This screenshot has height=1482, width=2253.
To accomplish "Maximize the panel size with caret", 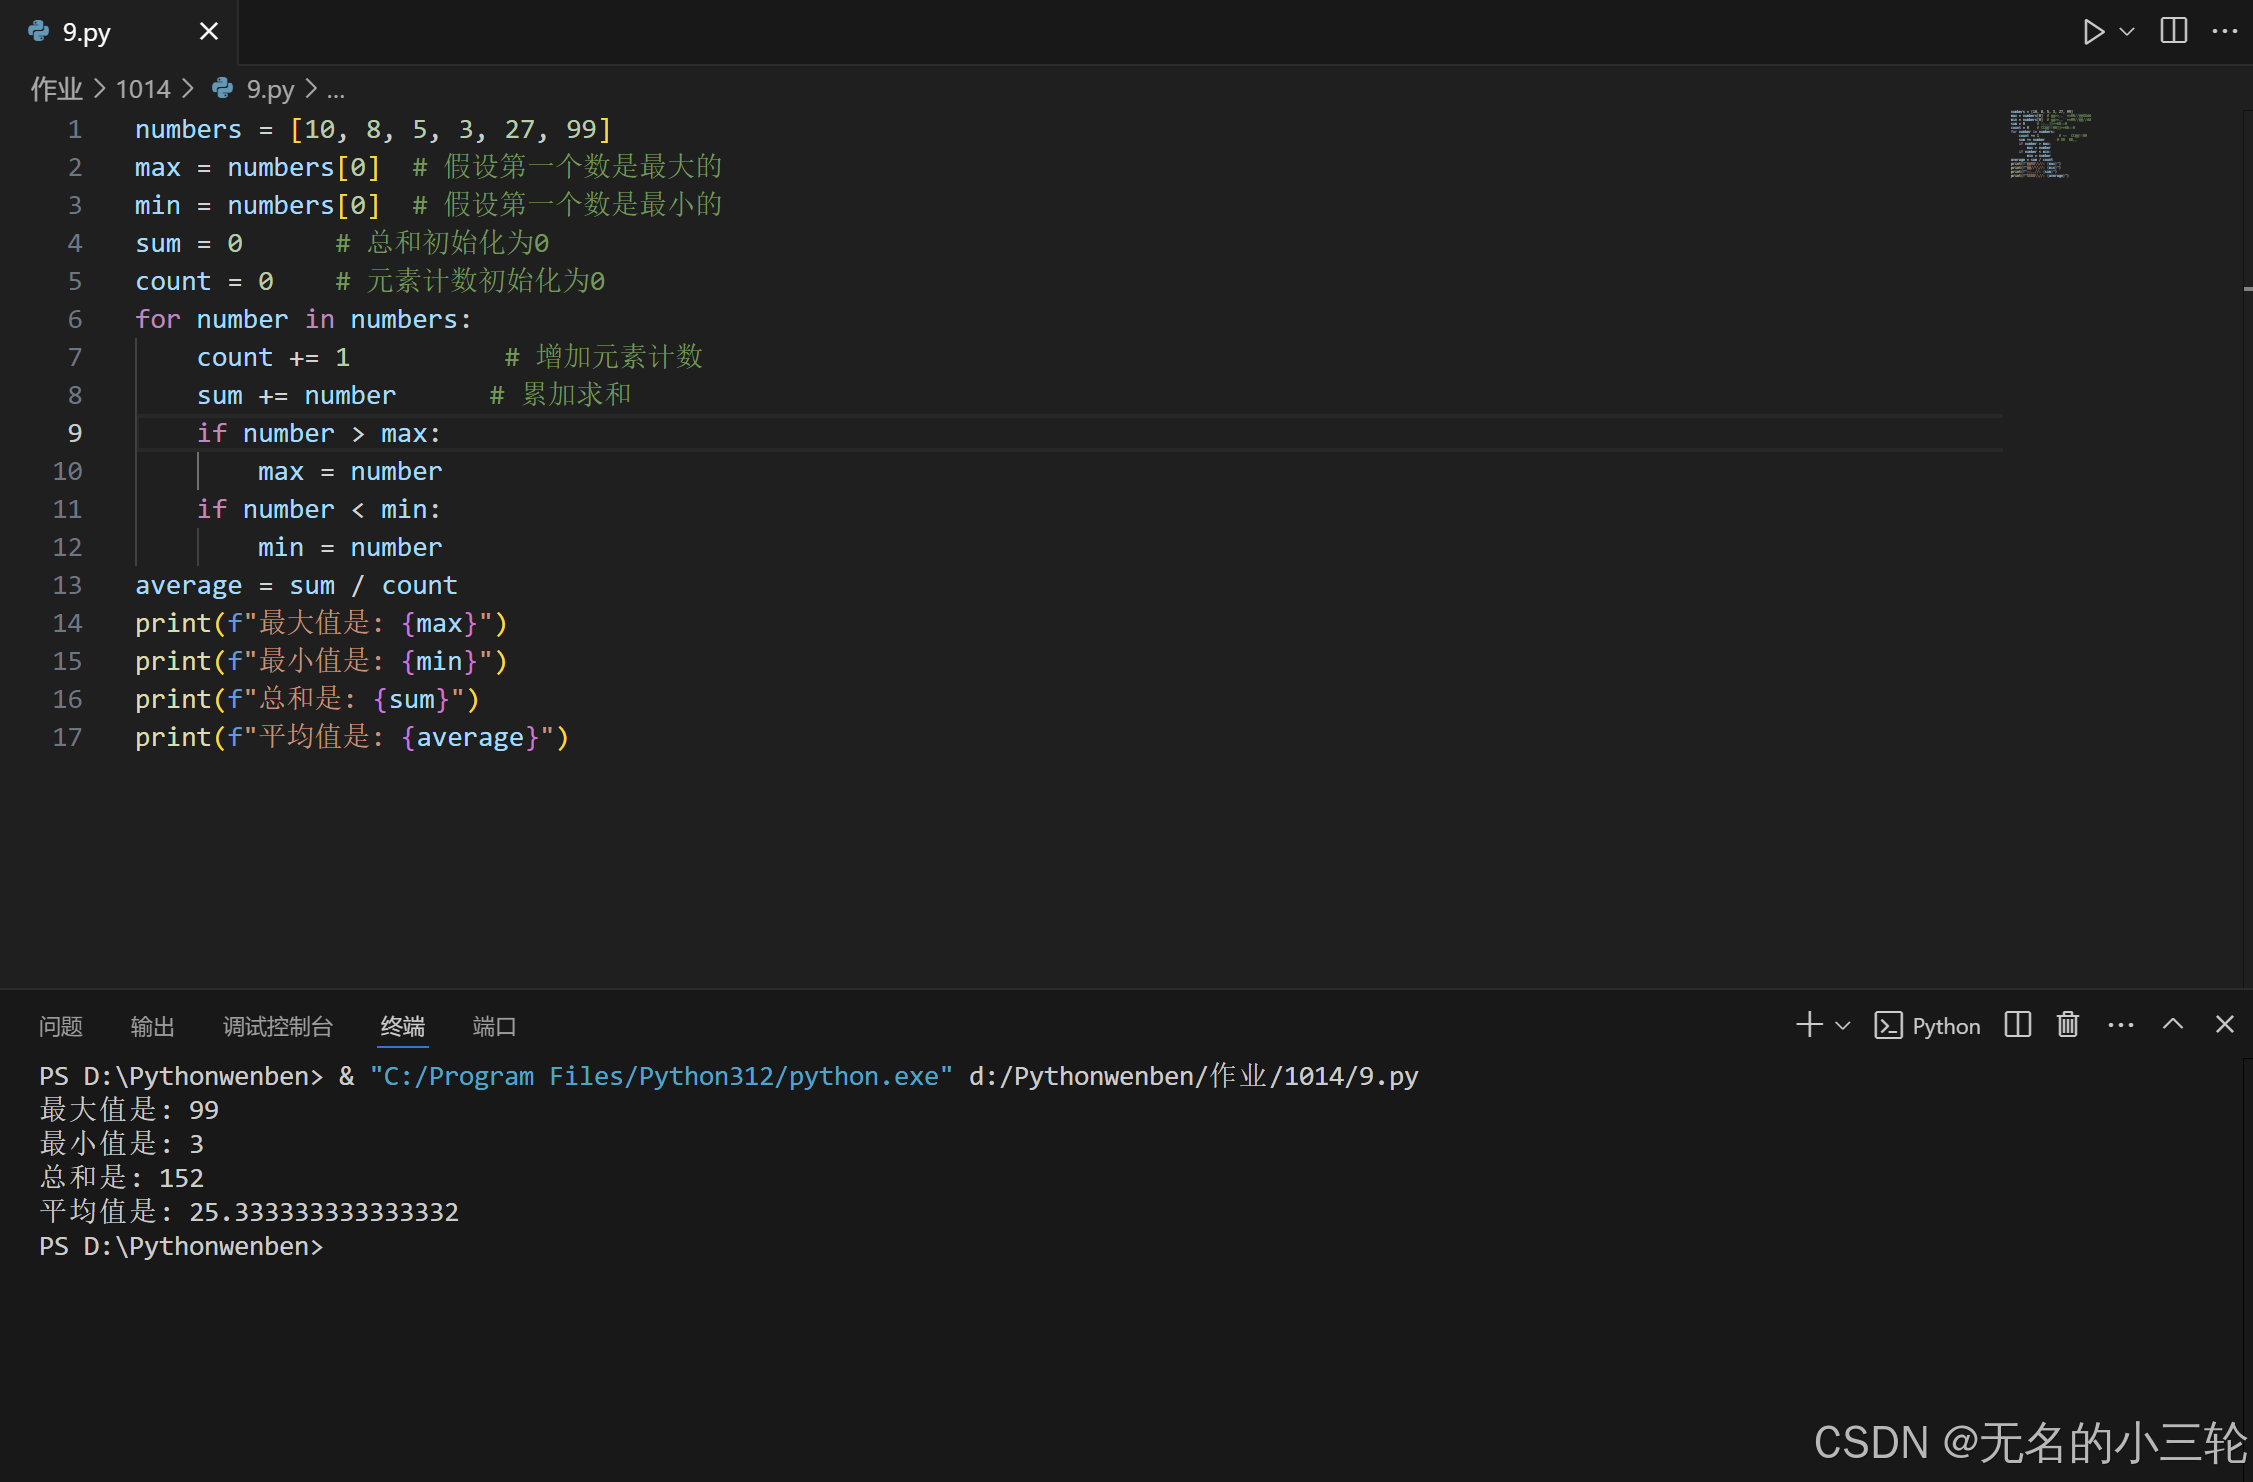I will (x=2172, y=1025).
